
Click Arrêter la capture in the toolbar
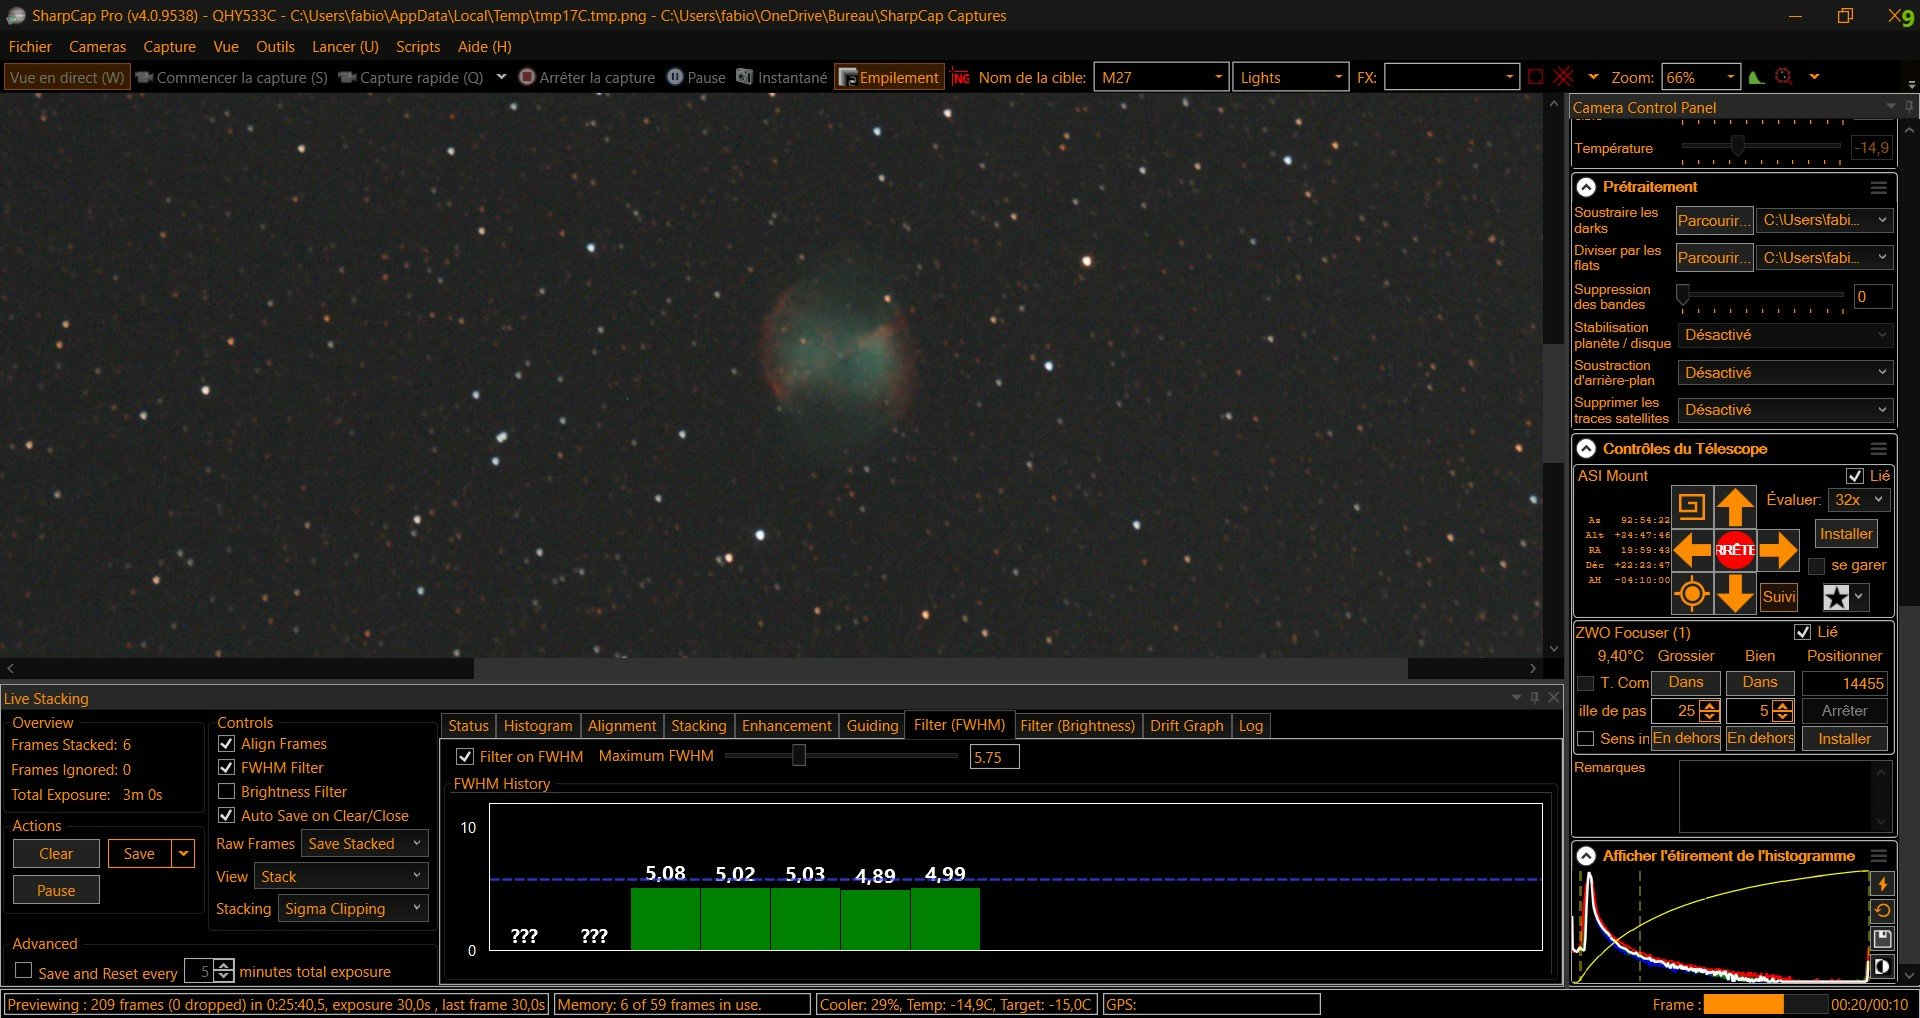pos(587,77)
